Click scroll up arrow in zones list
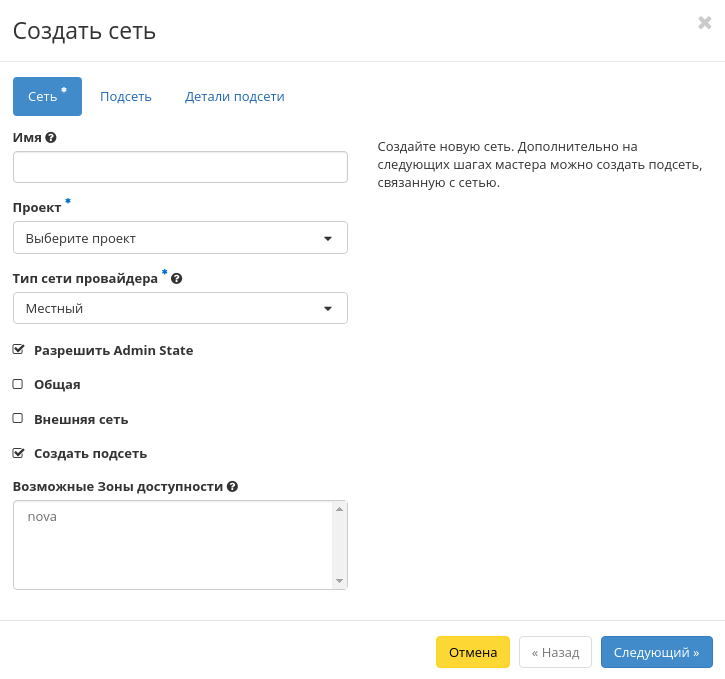The height and width of the screenshot is (679, 725). pyautogui.click(x=339, y=509)
